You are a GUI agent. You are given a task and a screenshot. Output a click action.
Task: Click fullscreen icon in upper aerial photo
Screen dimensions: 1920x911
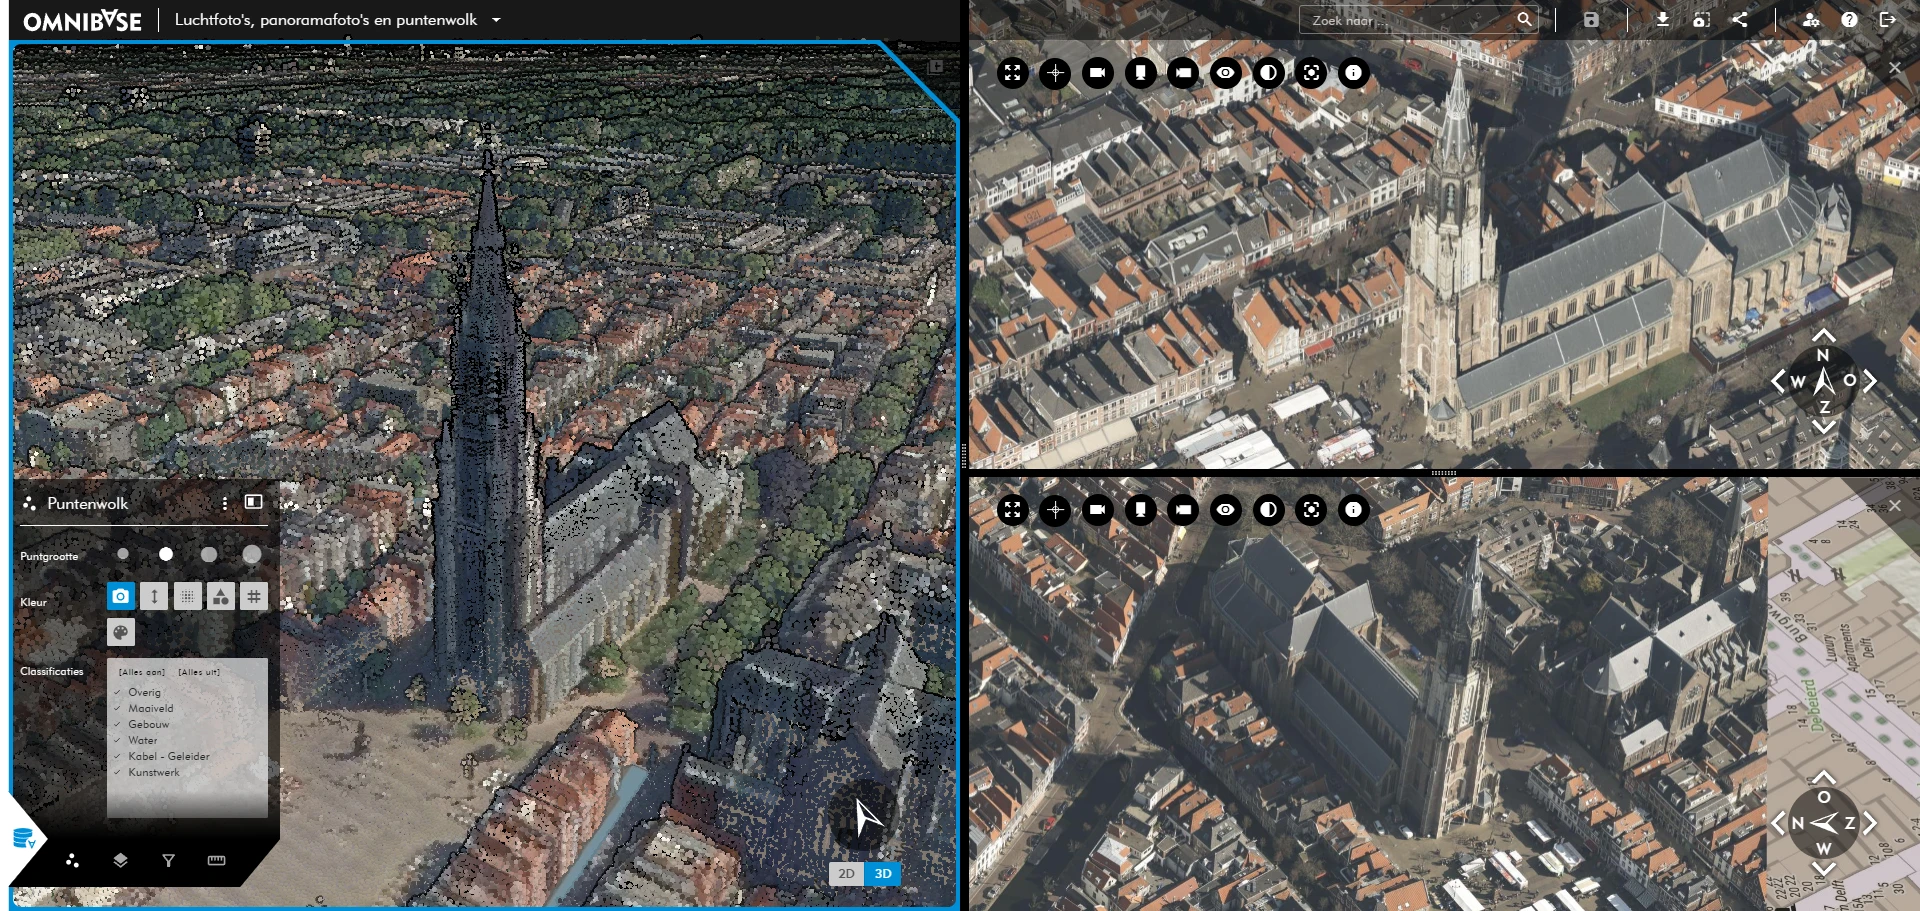(1012, 73)
